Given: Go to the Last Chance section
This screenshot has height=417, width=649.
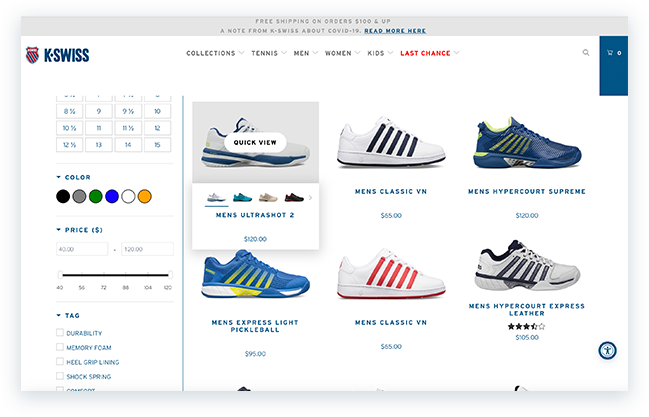Looking at the screenshot, I should (424, 53).
